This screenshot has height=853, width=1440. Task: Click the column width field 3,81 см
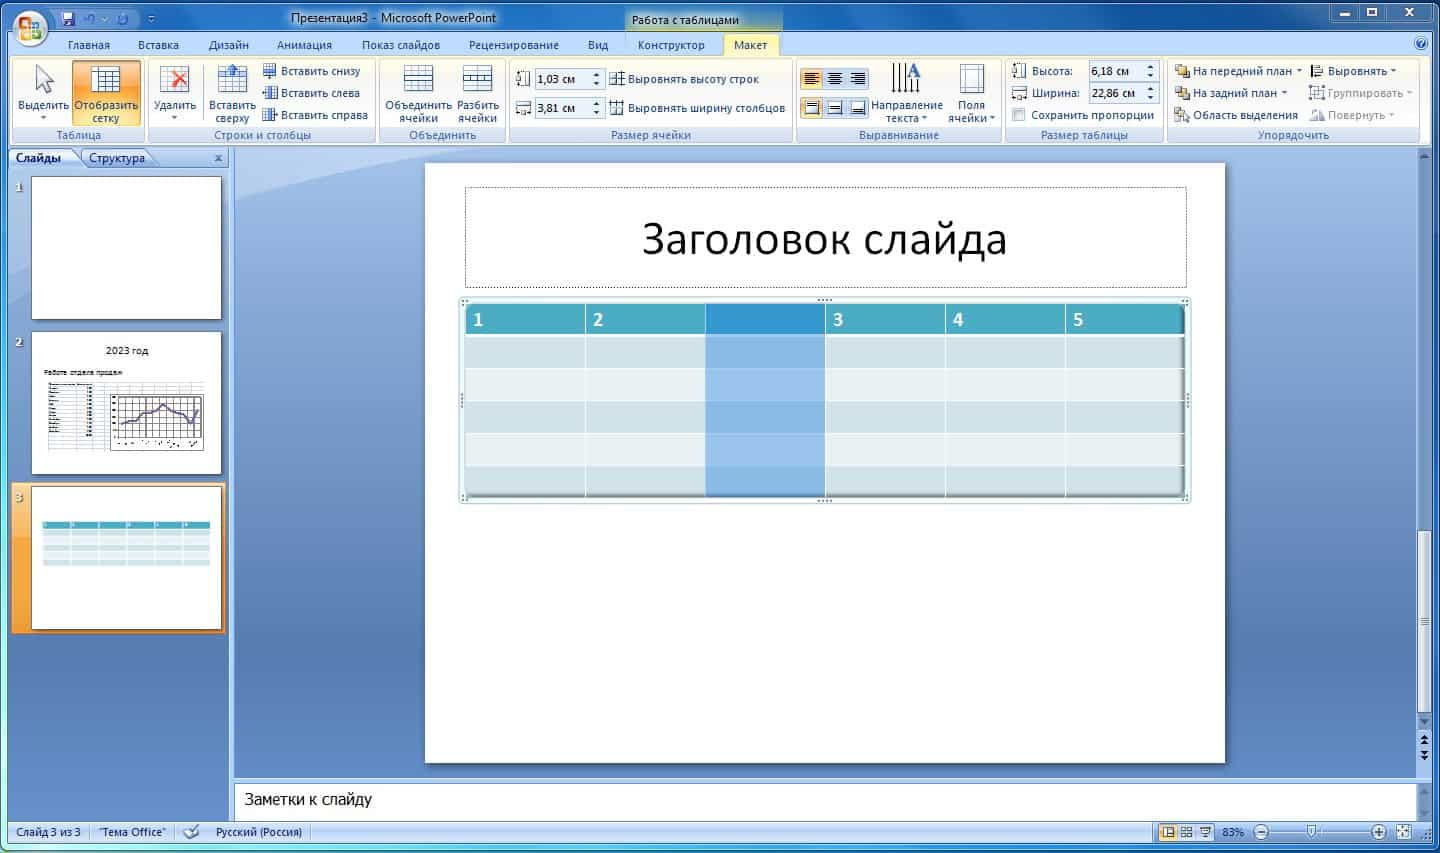(562, 108)
